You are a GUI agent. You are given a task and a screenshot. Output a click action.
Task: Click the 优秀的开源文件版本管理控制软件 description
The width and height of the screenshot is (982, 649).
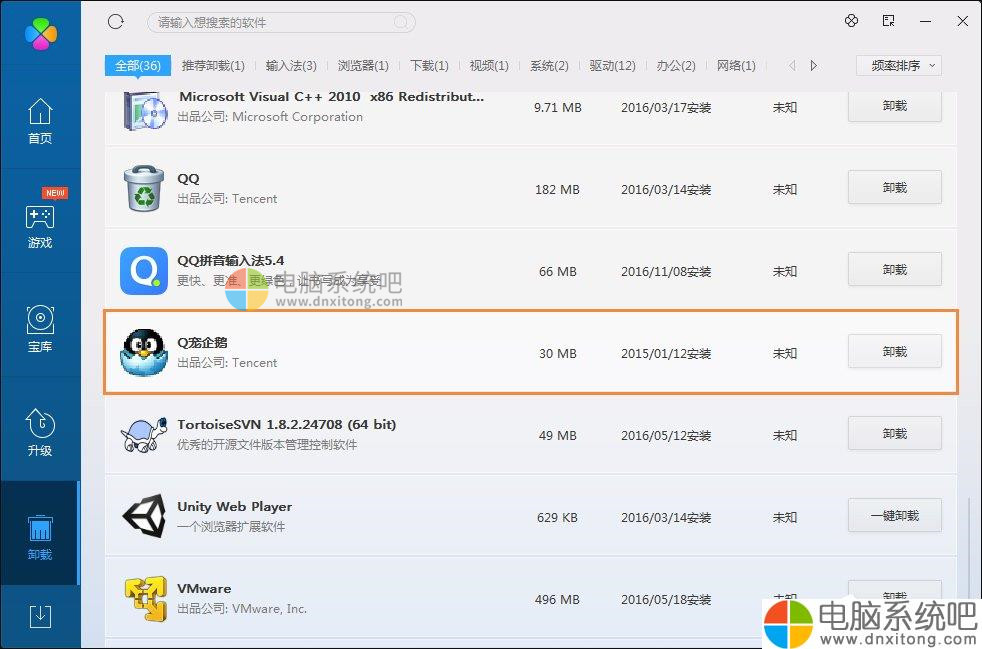coord(267,444)
